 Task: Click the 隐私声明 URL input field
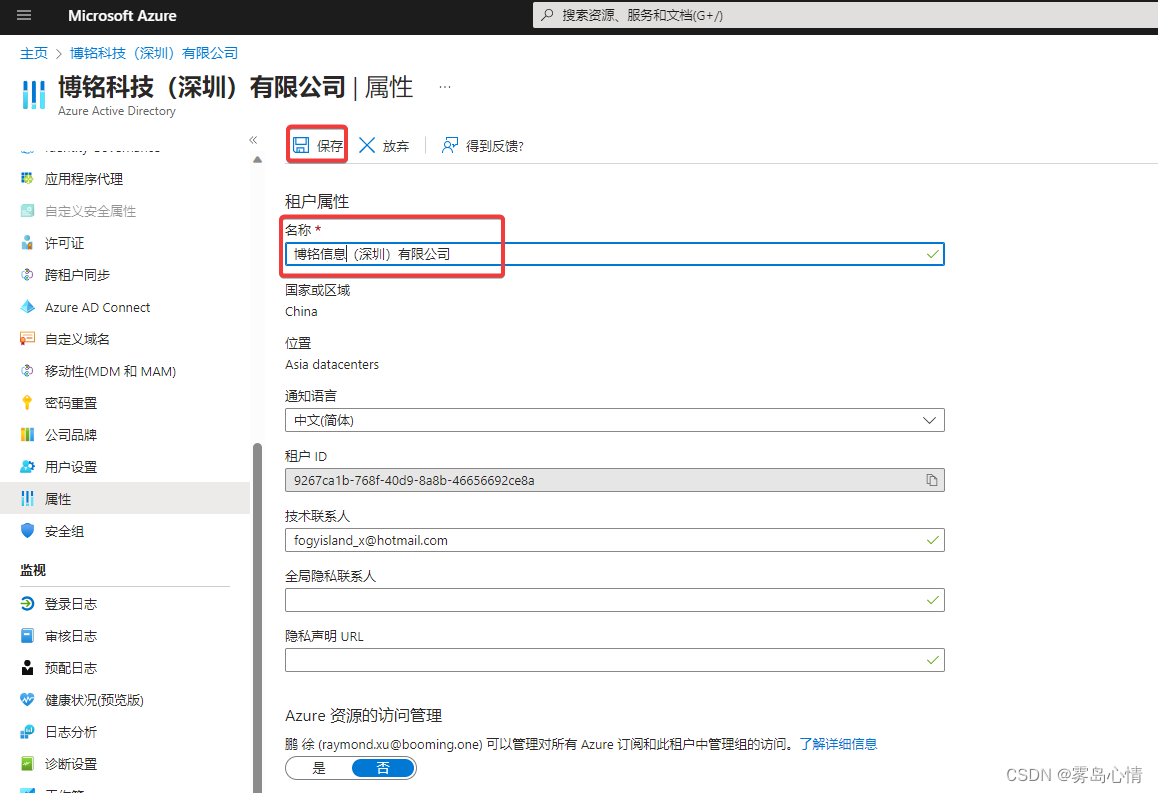[614, 659]
